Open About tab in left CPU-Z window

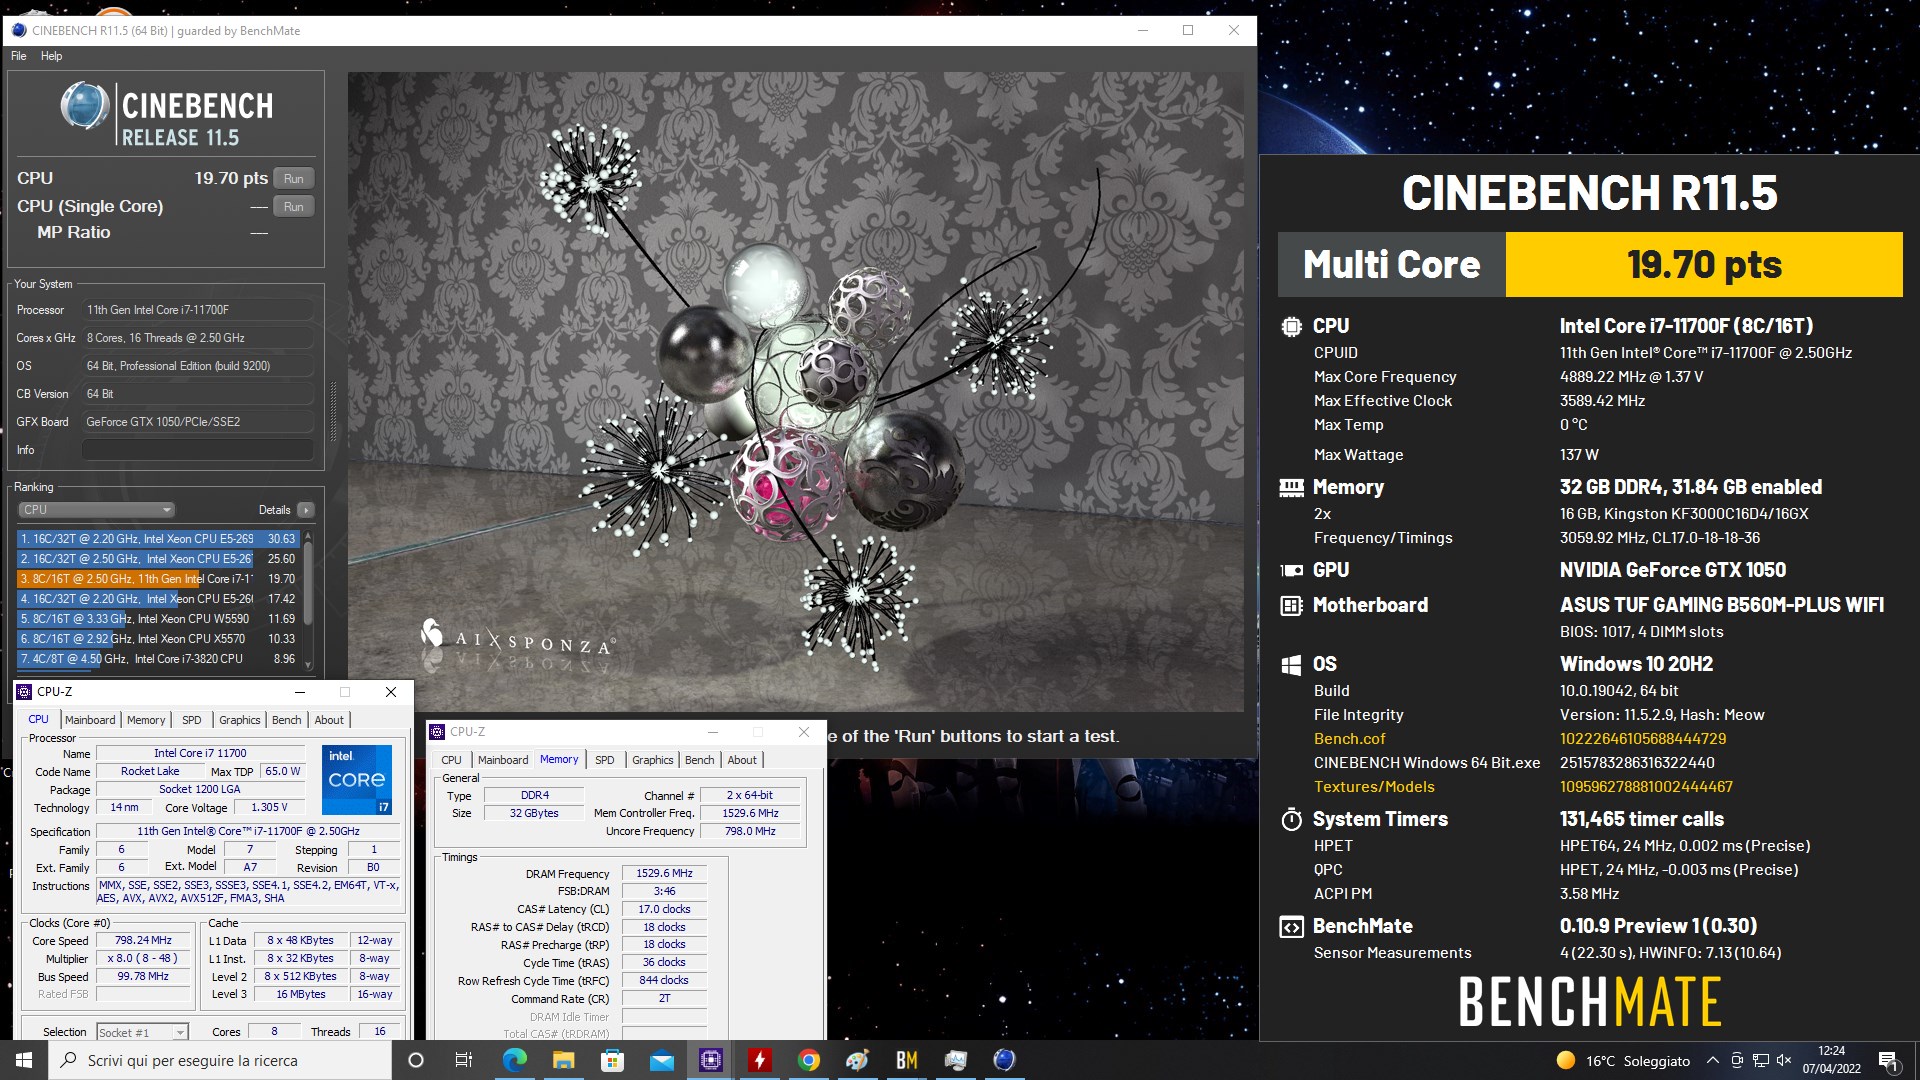tap(329, 720)
